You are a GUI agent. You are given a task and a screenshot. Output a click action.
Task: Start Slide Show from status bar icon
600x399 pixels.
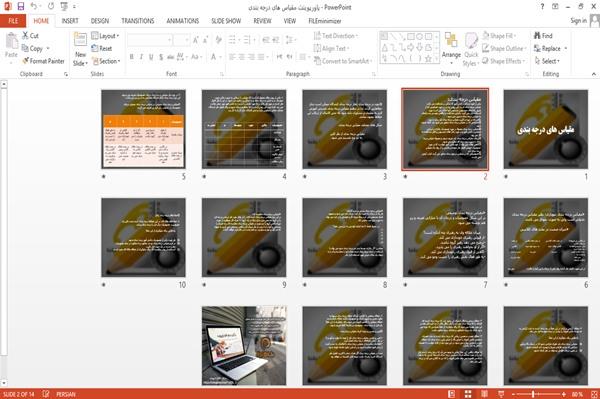(501, 394)
